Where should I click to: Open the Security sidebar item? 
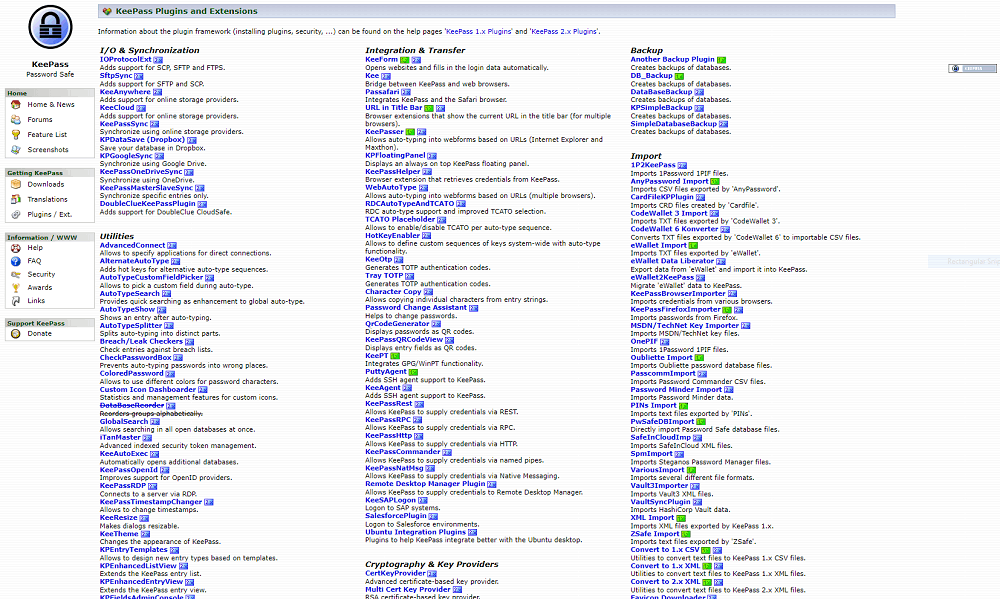(x=41, y=274)
